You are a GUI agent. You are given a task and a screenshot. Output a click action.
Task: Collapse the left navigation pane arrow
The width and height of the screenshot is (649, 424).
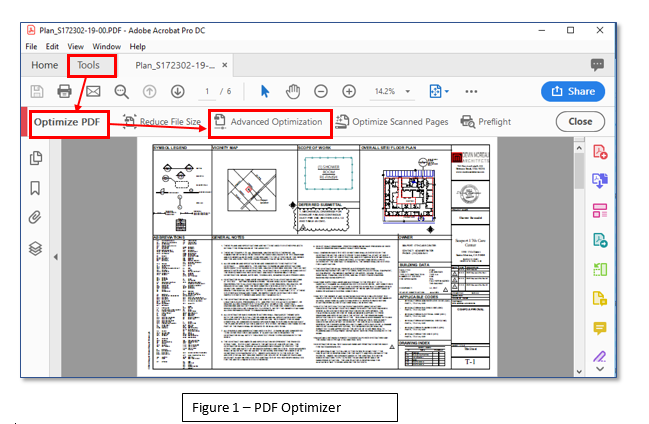click(x=55, y=257)
